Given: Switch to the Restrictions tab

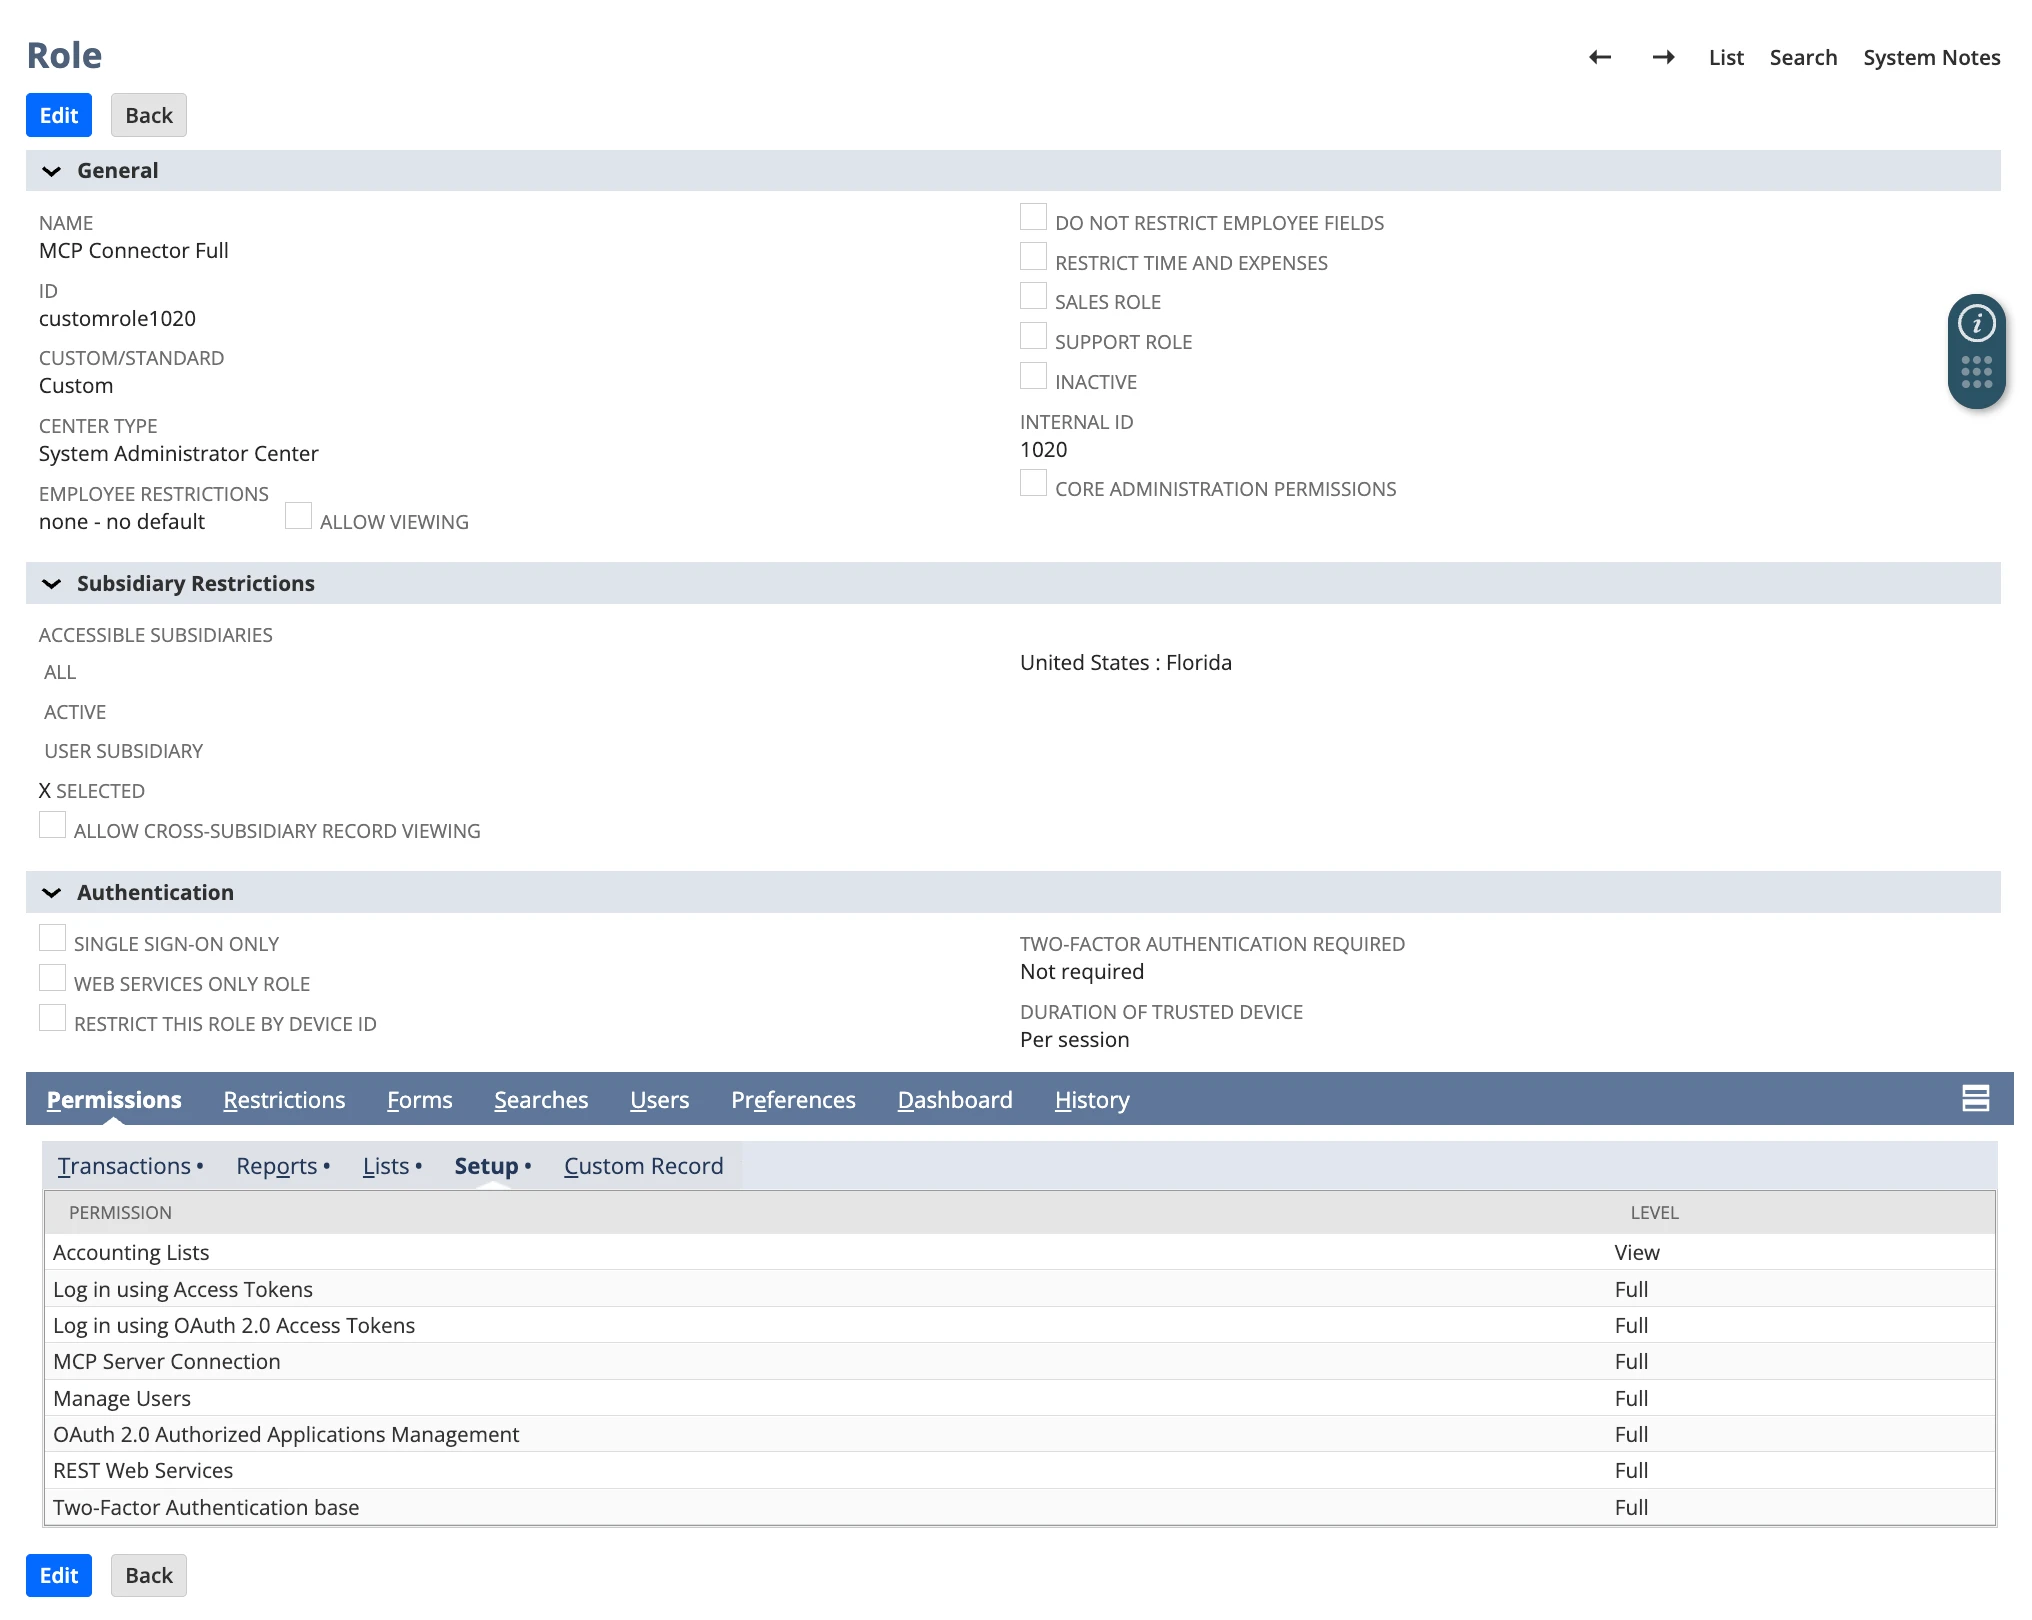Looking at the screenshot, I should tap(284, 1100).
